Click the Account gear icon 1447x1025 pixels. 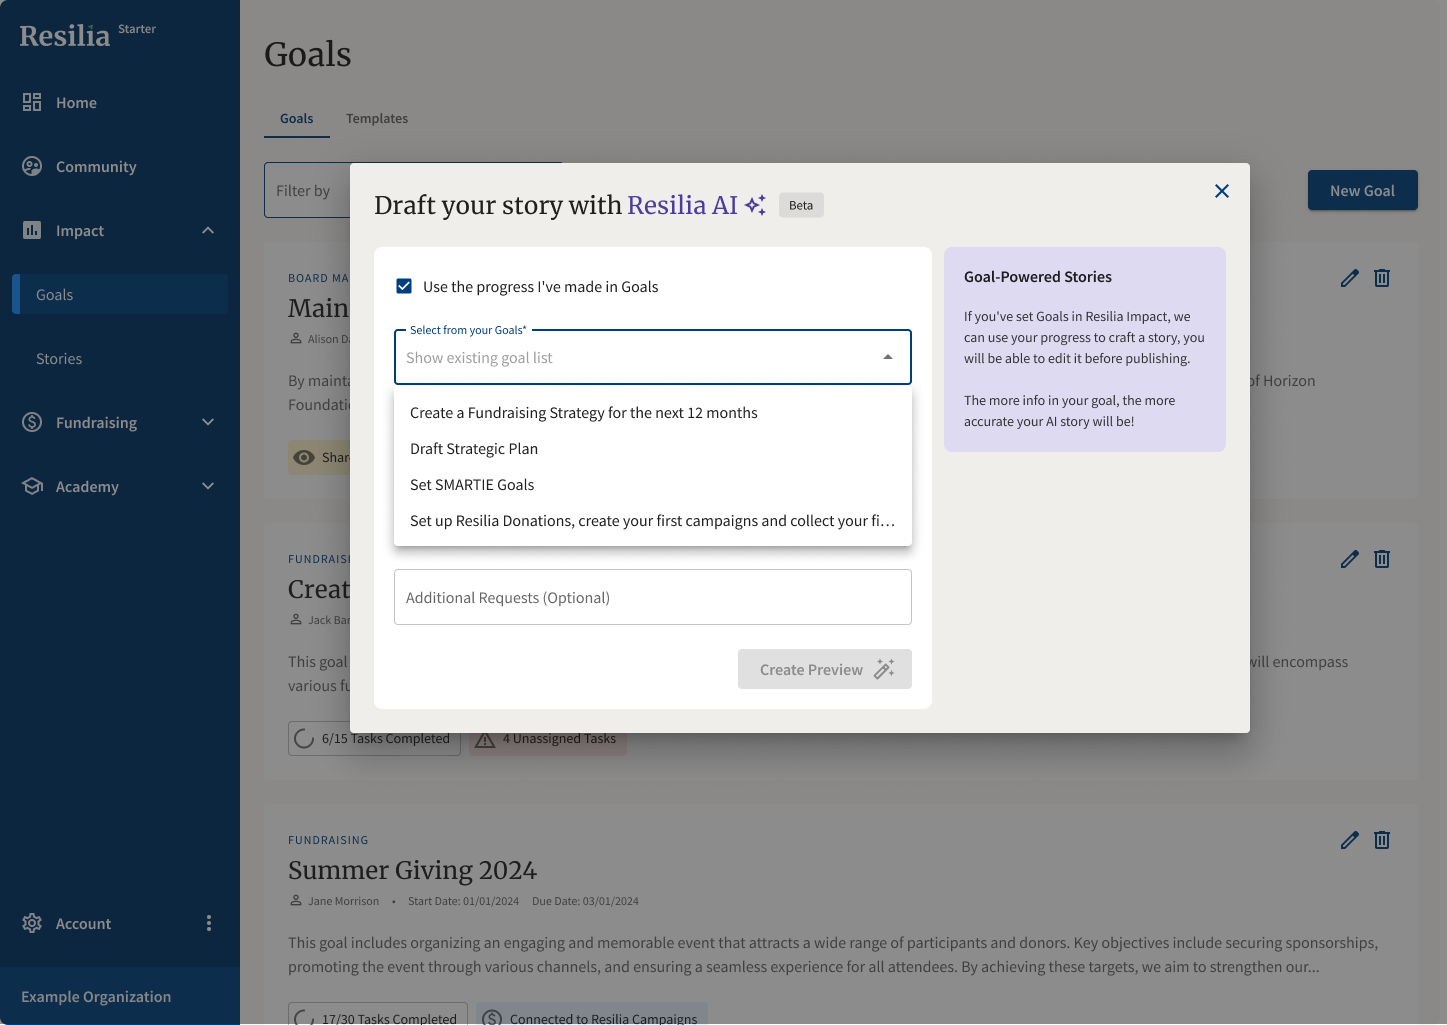pyautogui.click(x=32, y=923)
